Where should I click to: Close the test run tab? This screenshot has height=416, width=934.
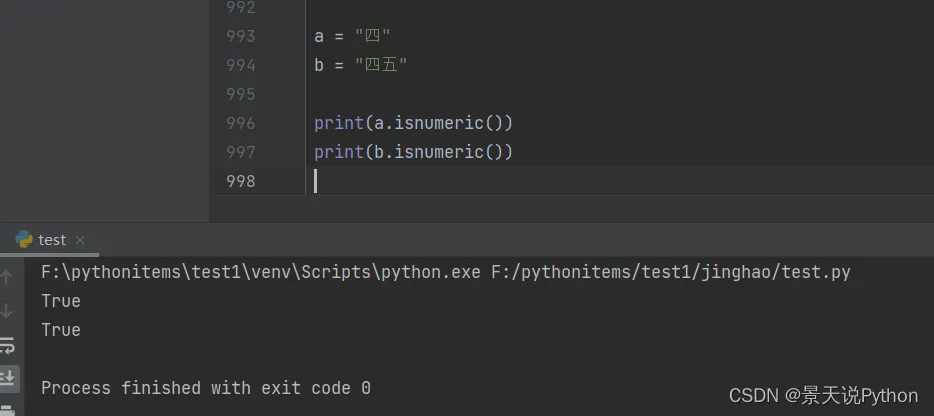click(x=80, y=240)
